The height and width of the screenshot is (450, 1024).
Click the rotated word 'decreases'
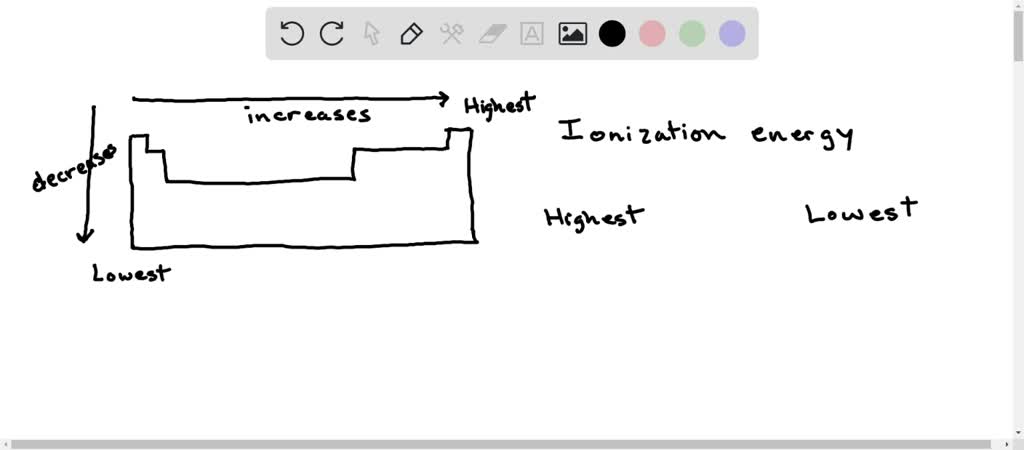(74, 167)
